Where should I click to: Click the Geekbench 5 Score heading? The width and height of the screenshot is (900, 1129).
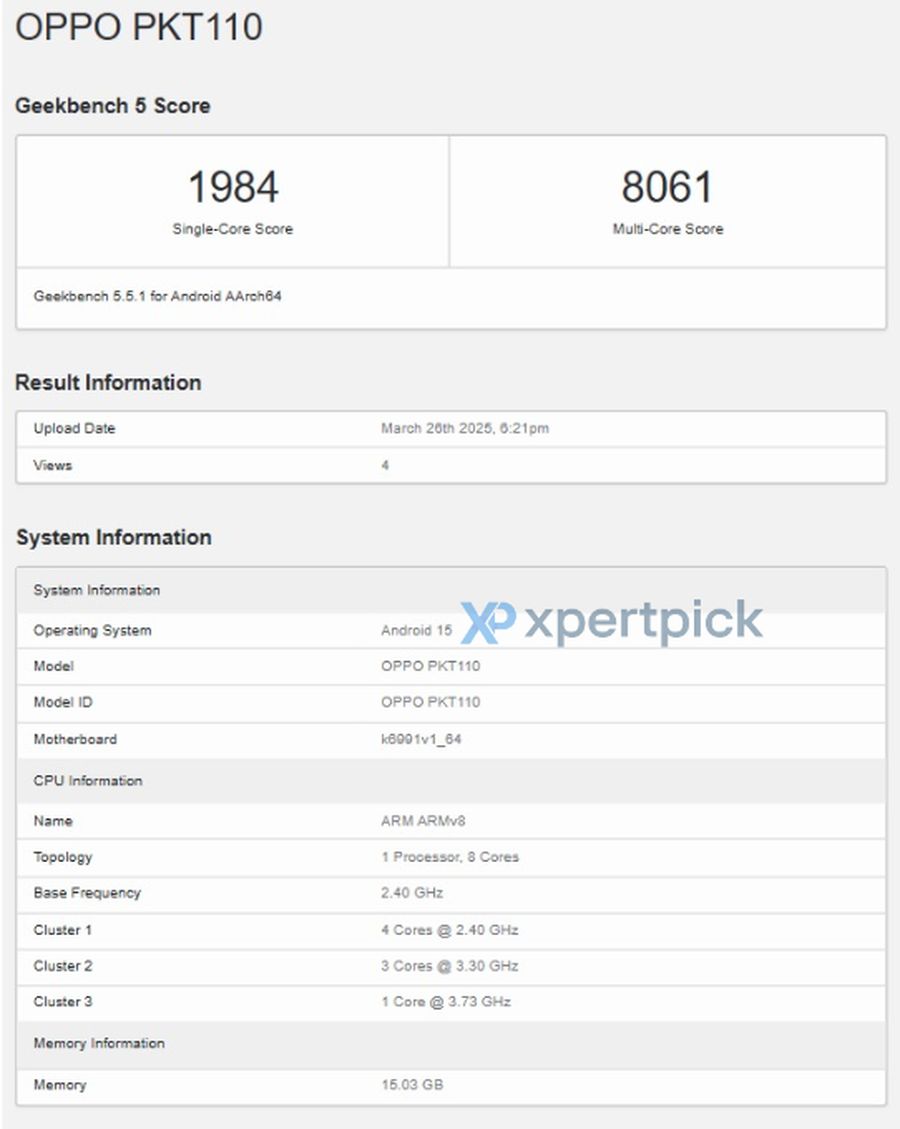point(113,106)
